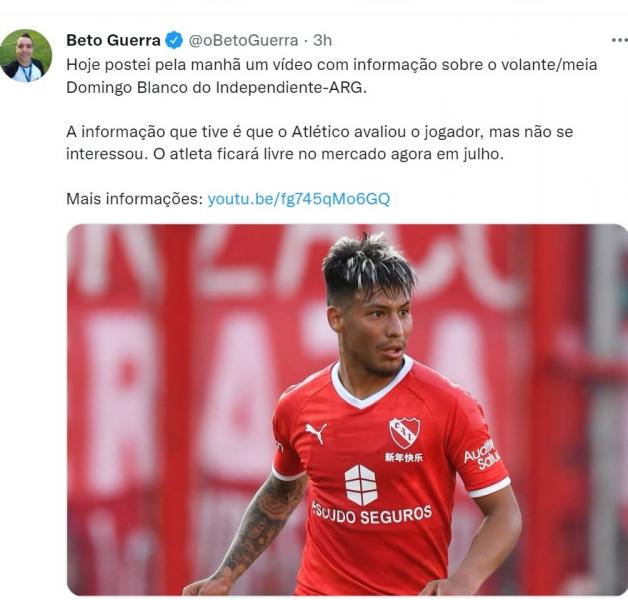Open the @oBetoGuerra handle
The height and width of the screenshot is (600, 628).
243,40
